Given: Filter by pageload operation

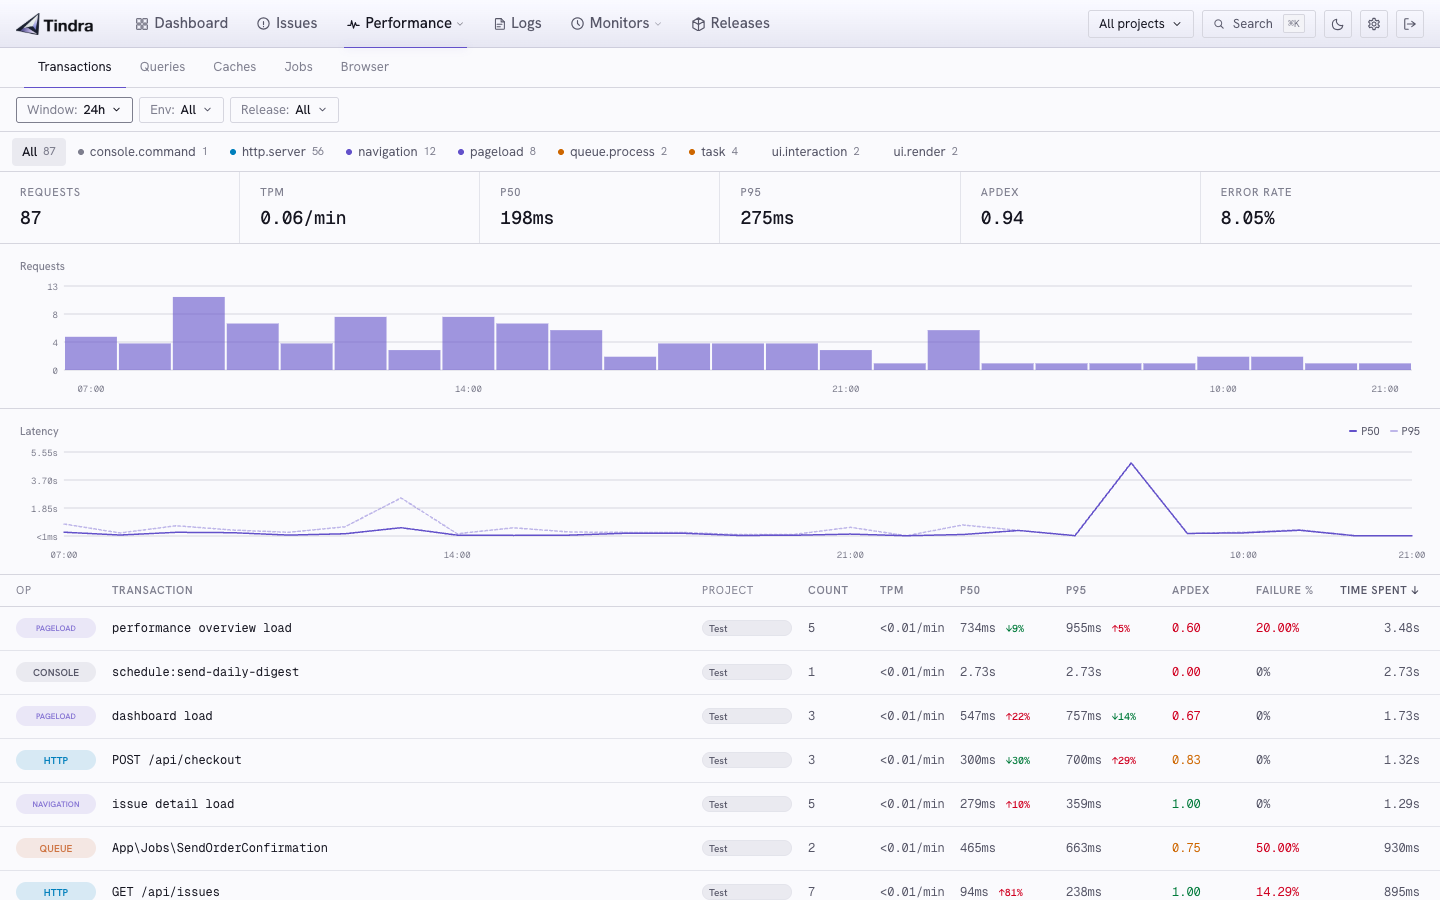Looking at the screenshot, I should point(497,152).
